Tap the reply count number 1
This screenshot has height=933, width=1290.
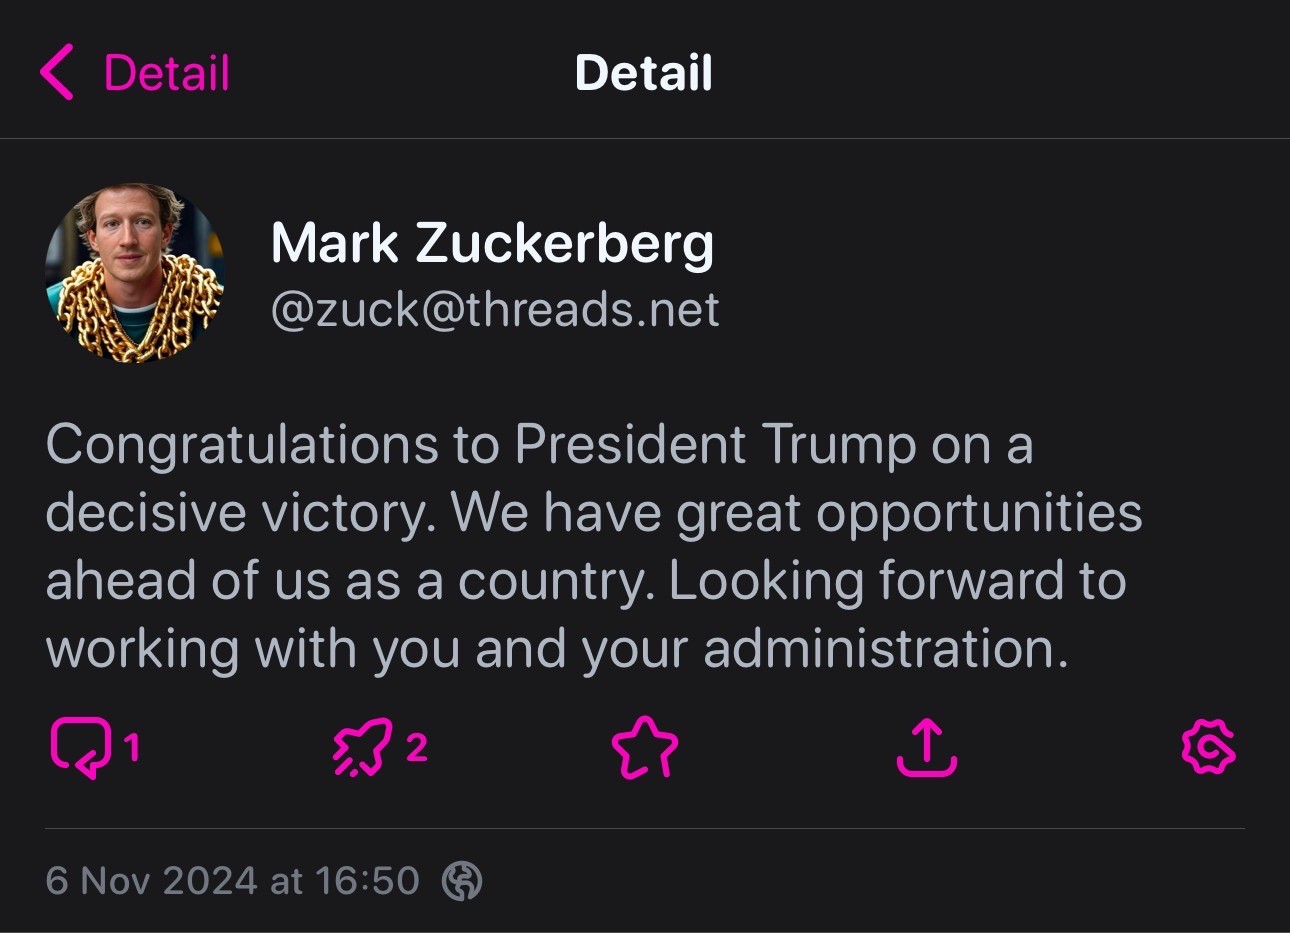(x=132, y=746)
